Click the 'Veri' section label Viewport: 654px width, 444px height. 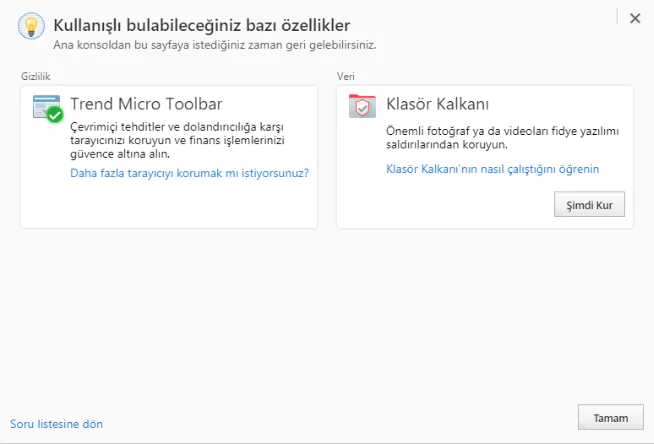[345, 76]
